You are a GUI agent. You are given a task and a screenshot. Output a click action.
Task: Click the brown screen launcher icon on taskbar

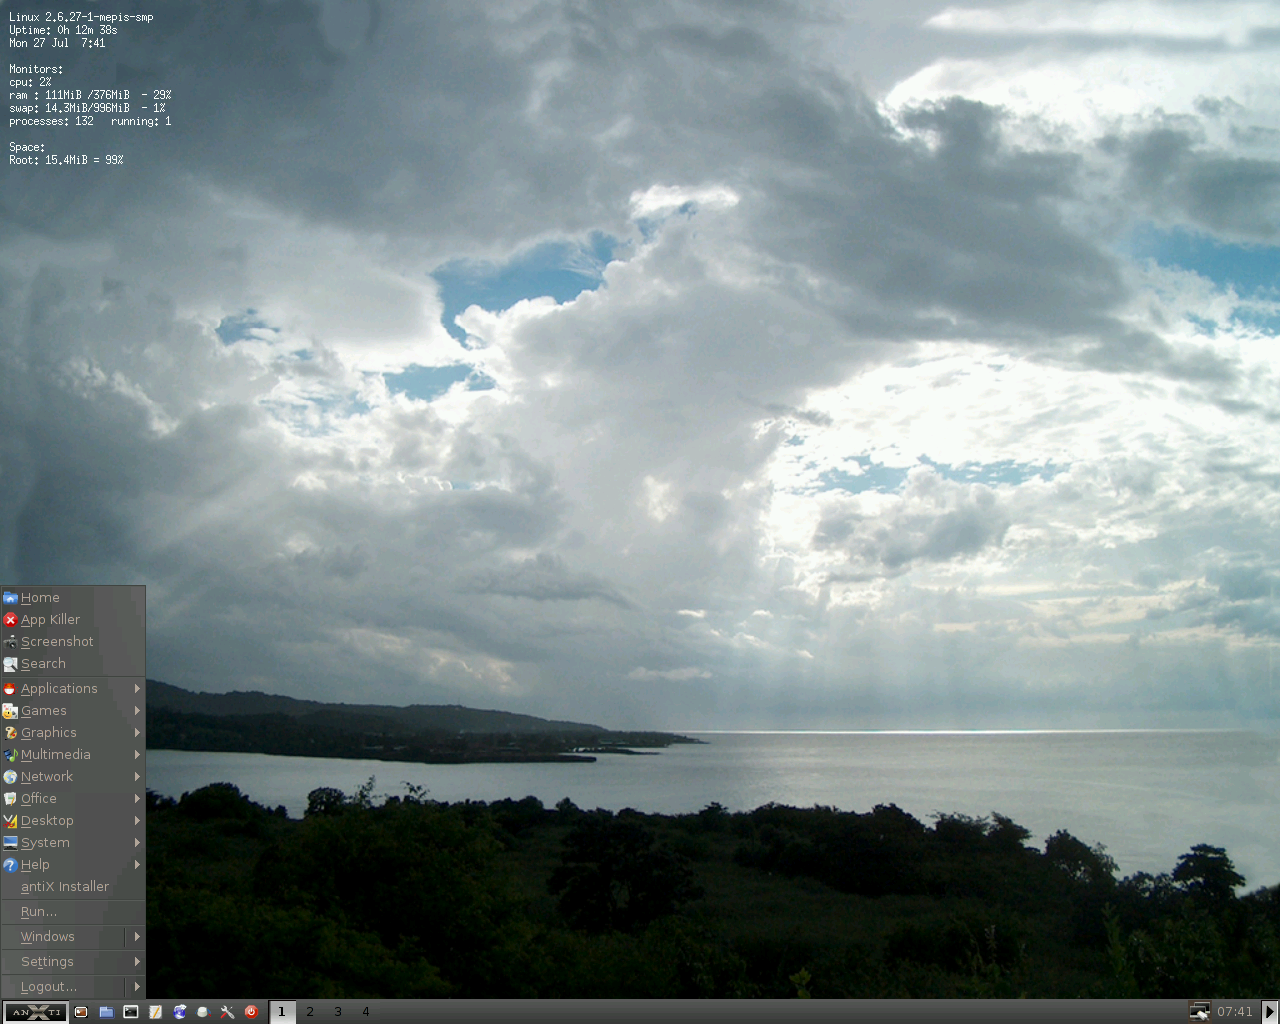(82, 1012)
